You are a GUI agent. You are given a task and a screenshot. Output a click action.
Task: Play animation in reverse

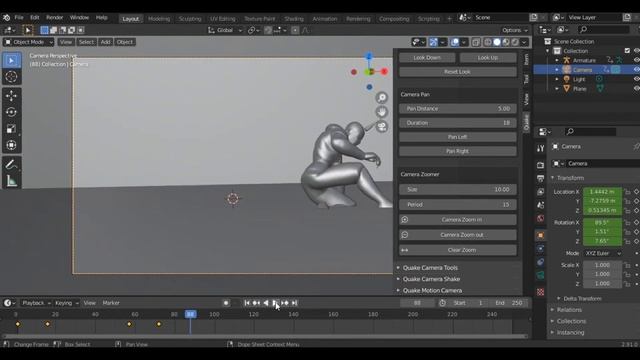pos(266,303)
